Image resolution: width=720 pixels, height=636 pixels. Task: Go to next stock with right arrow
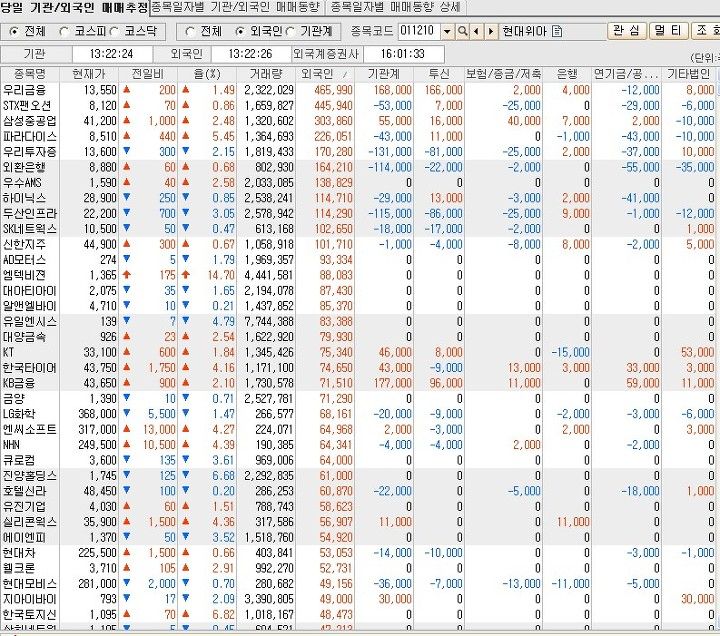click(x=491, y=31)
